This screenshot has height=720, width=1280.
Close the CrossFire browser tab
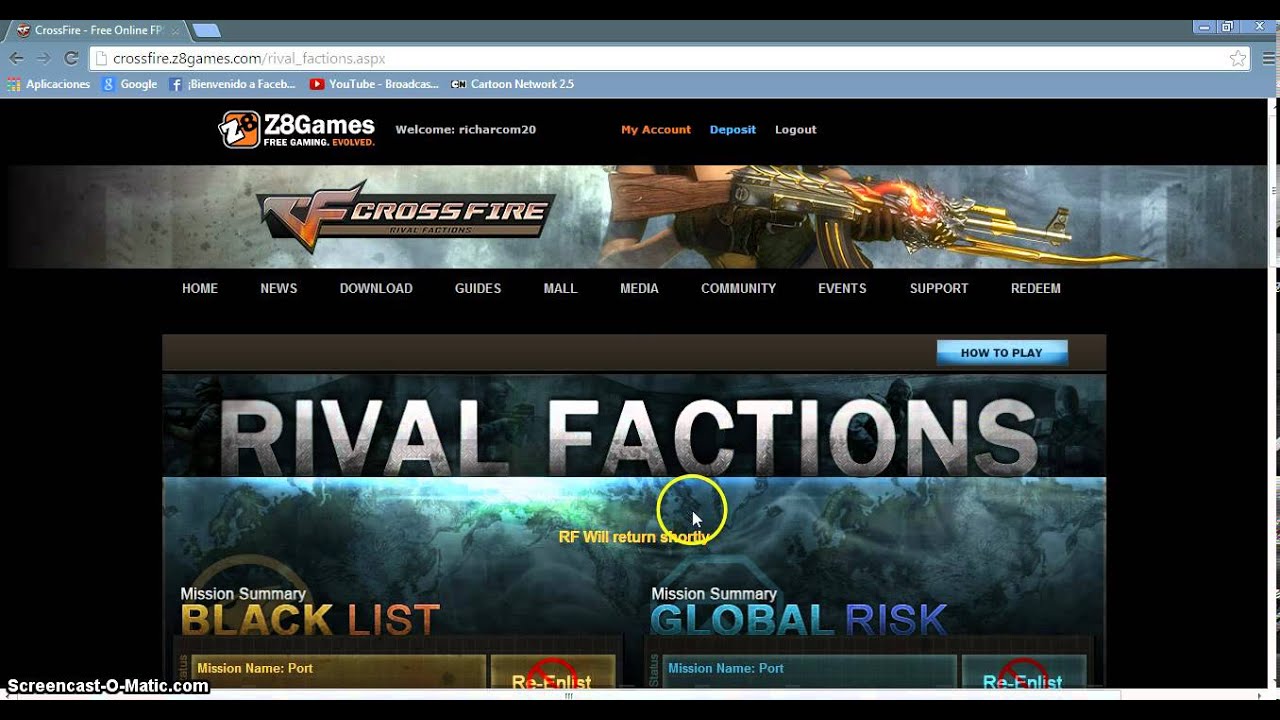pyautogui.click(x=175, y=31)
